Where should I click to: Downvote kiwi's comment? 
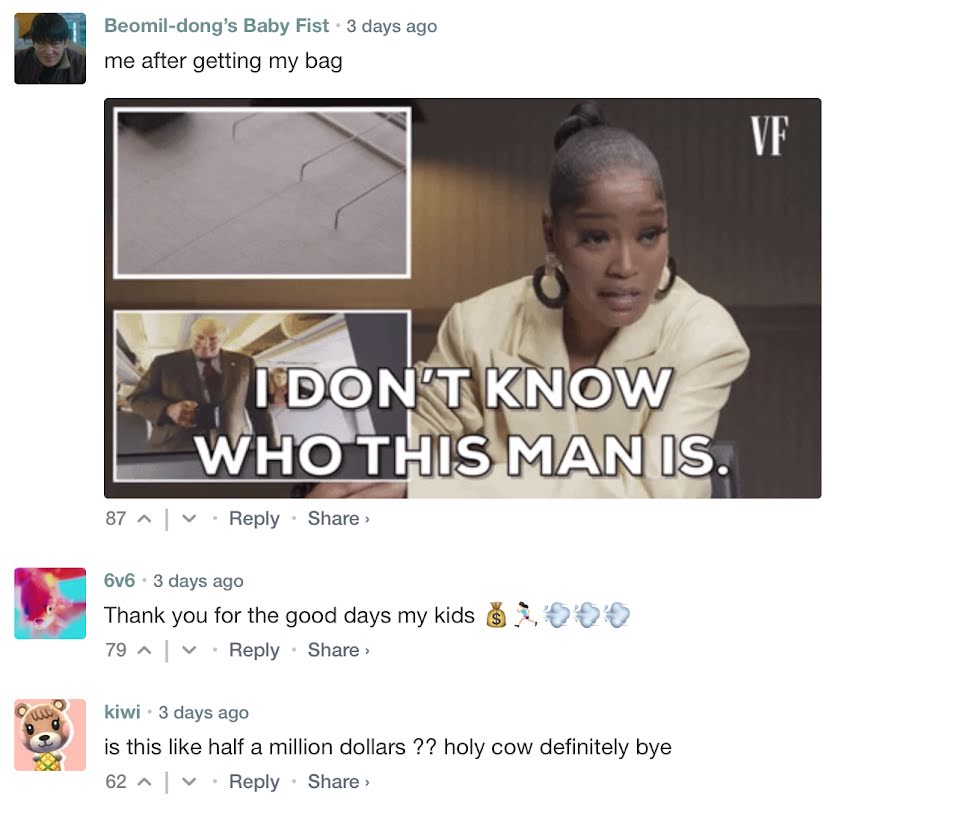[189, 782]
